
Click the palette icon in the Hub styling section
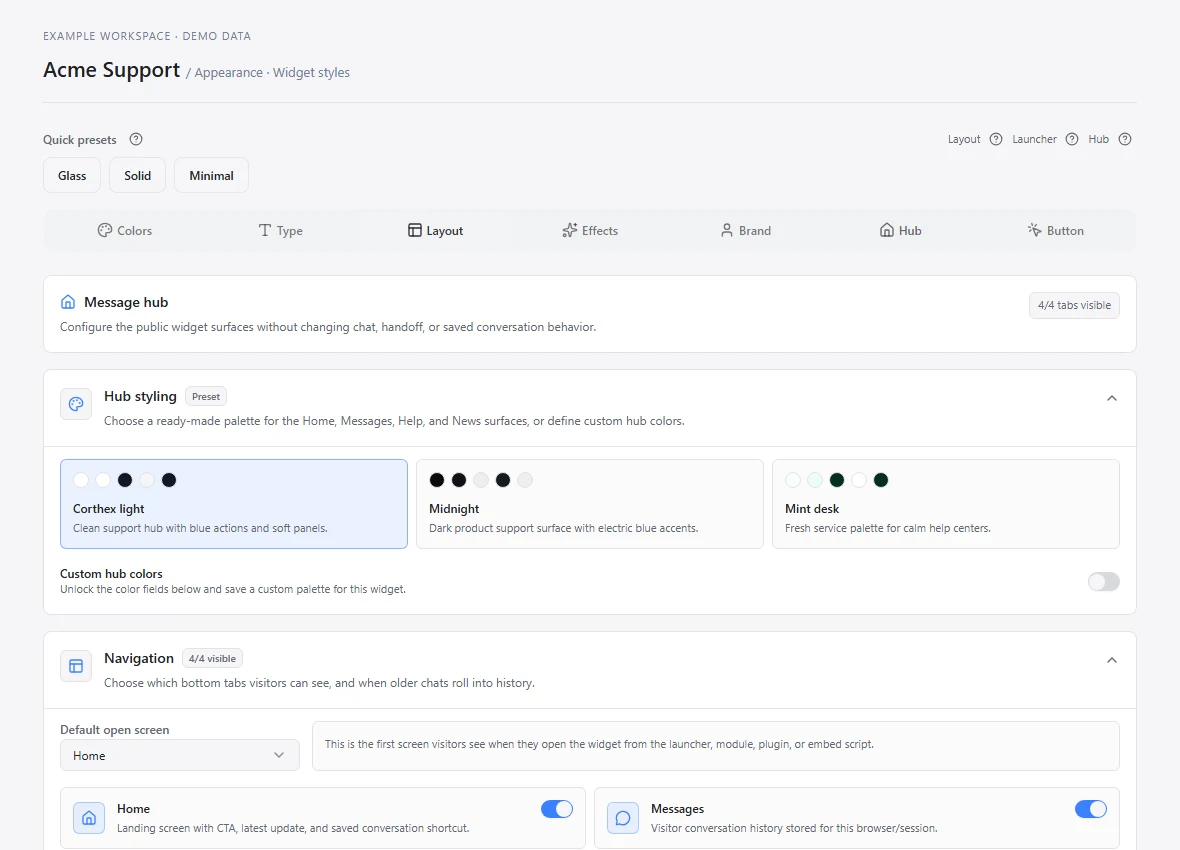click(76, 404)
